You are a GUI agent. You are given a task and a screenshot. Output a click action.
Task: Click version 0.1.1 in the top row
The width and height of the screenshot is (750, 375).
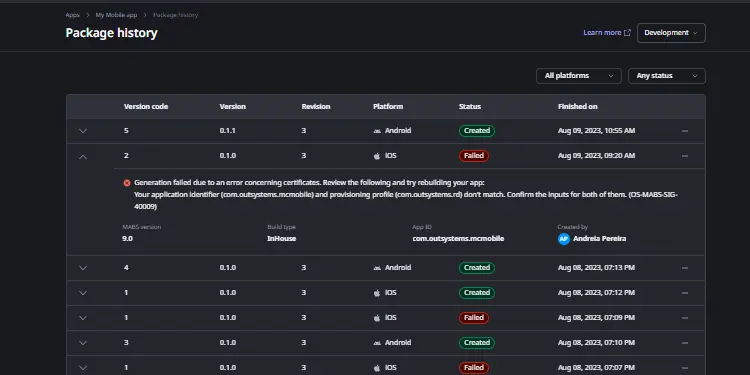coord(228,131)
